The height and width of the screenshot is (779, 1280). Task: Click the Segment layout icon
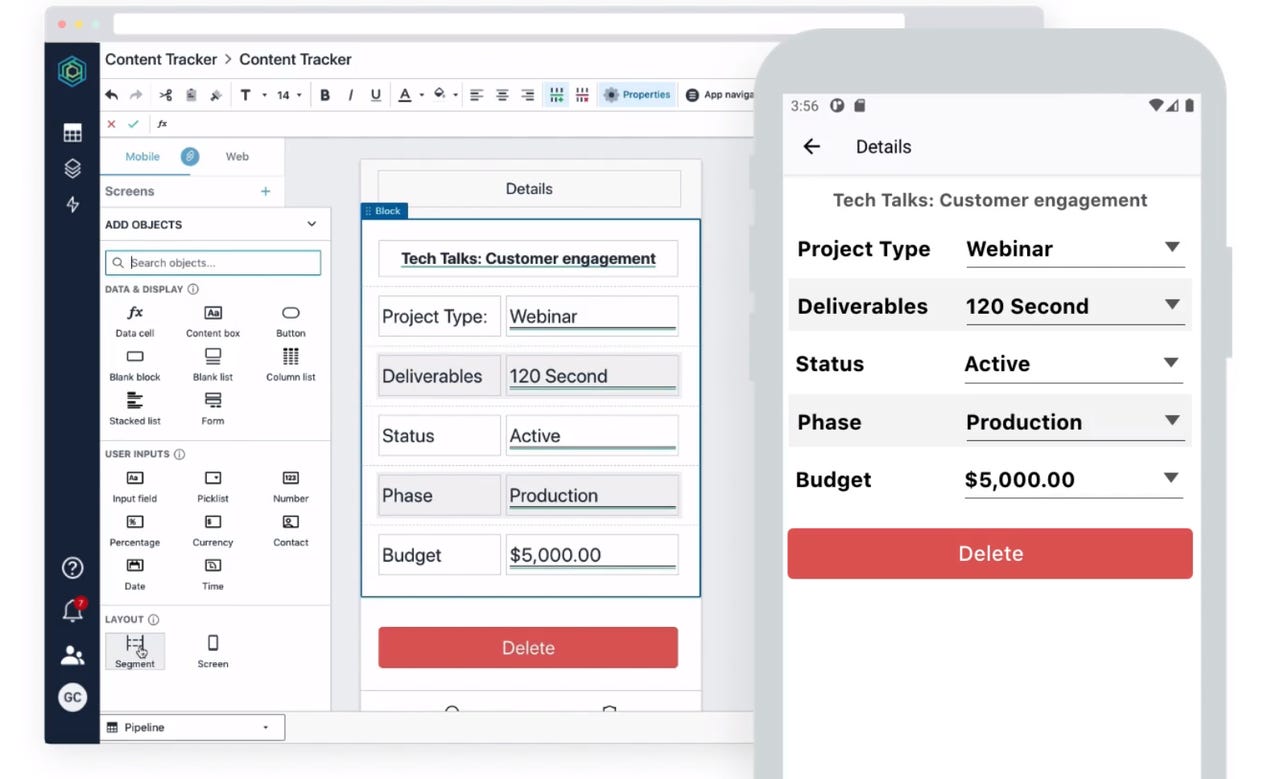[x=135, y=650]
